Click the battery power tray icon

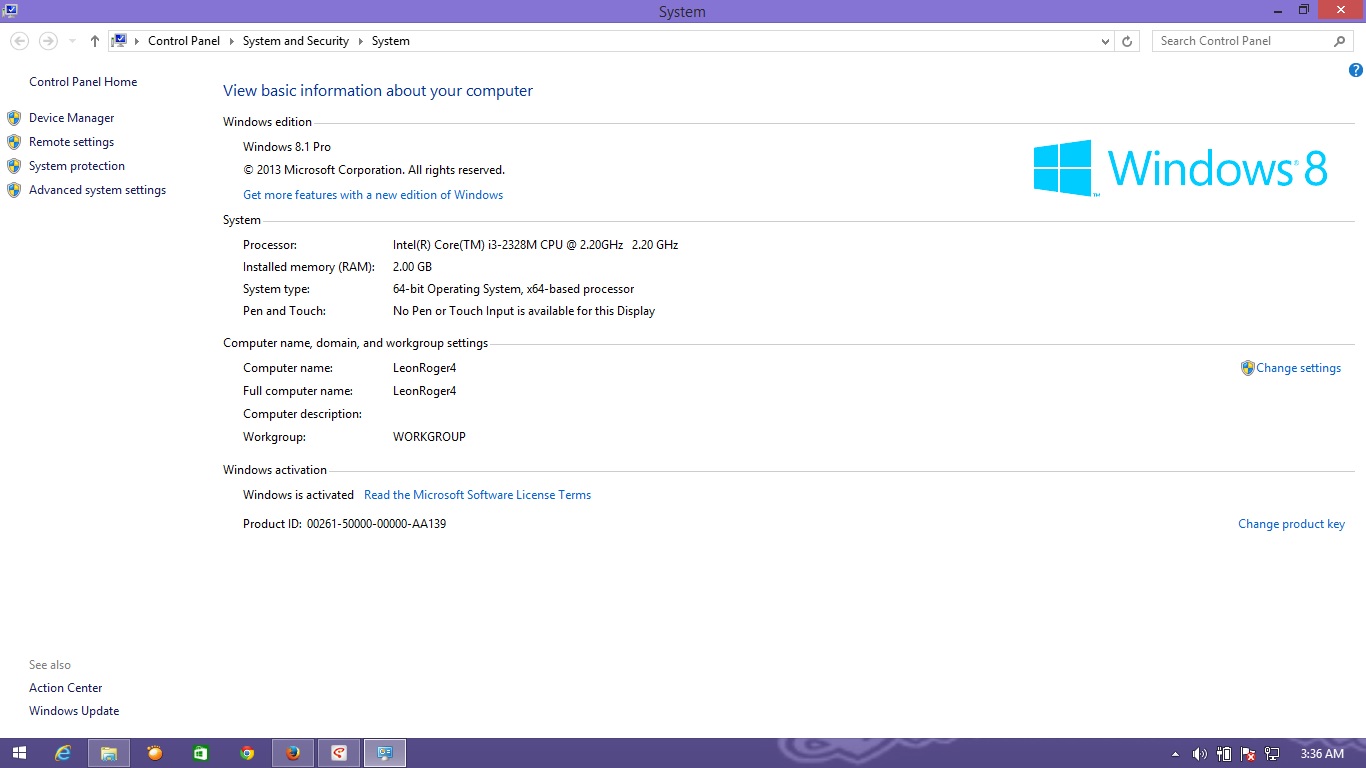[x=1225, y=754]
